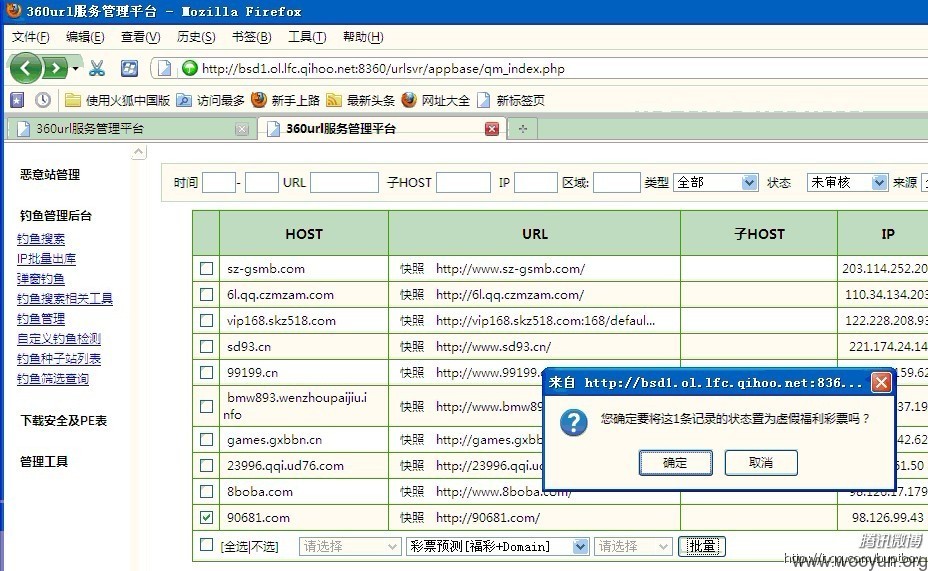Tick the checkbox for 23996.qqi.ud76.com row
Image resolution: width=928 pixels, height=571 pixels.
(x=206, y=465)
